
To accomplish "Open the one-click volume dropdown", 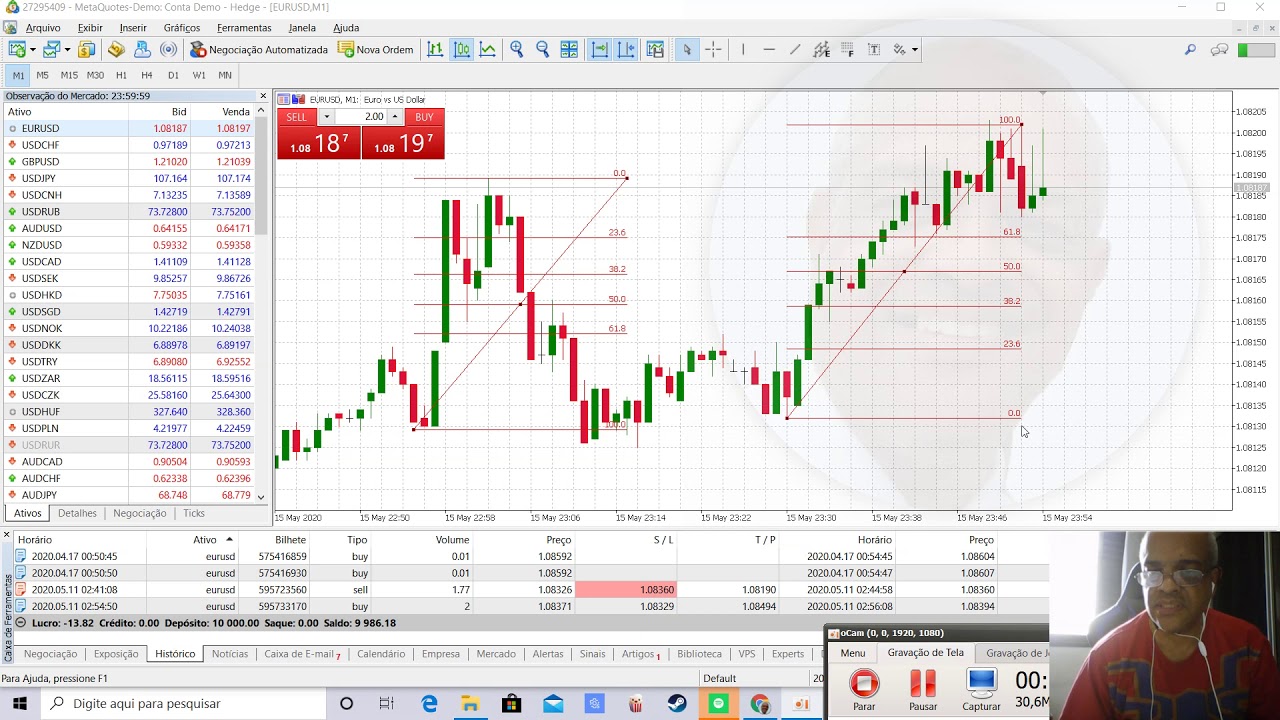I will coord(326,117).
